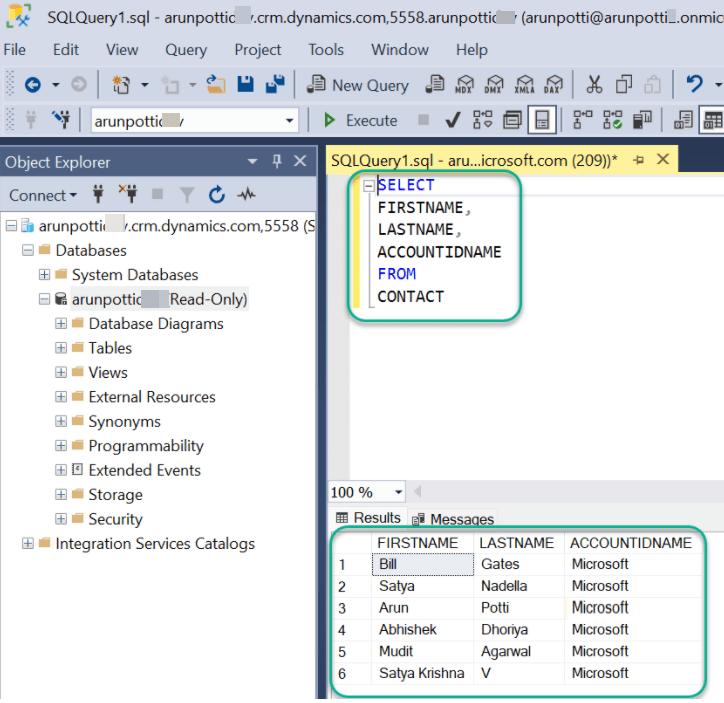This screenshot has height=703, width=724.
Task: Switch to the Messages tab
Action: [453, 519]
